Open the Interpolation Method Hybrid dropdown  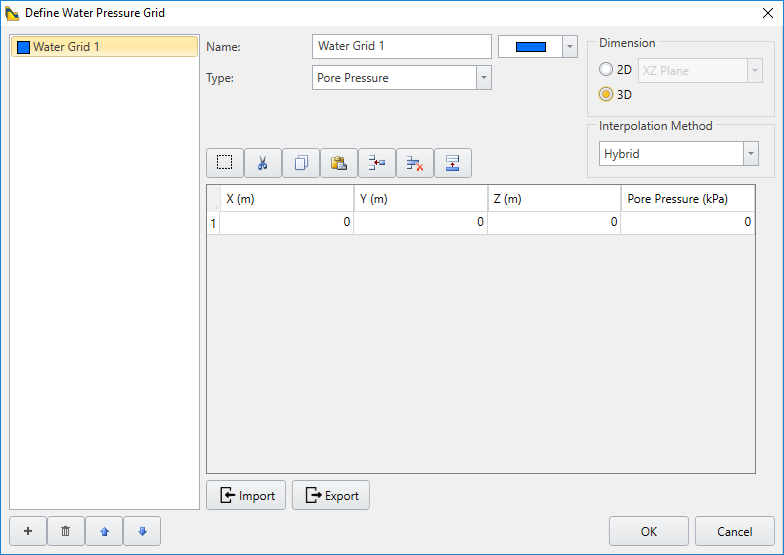pyautogui.click(x=678, y=154)
